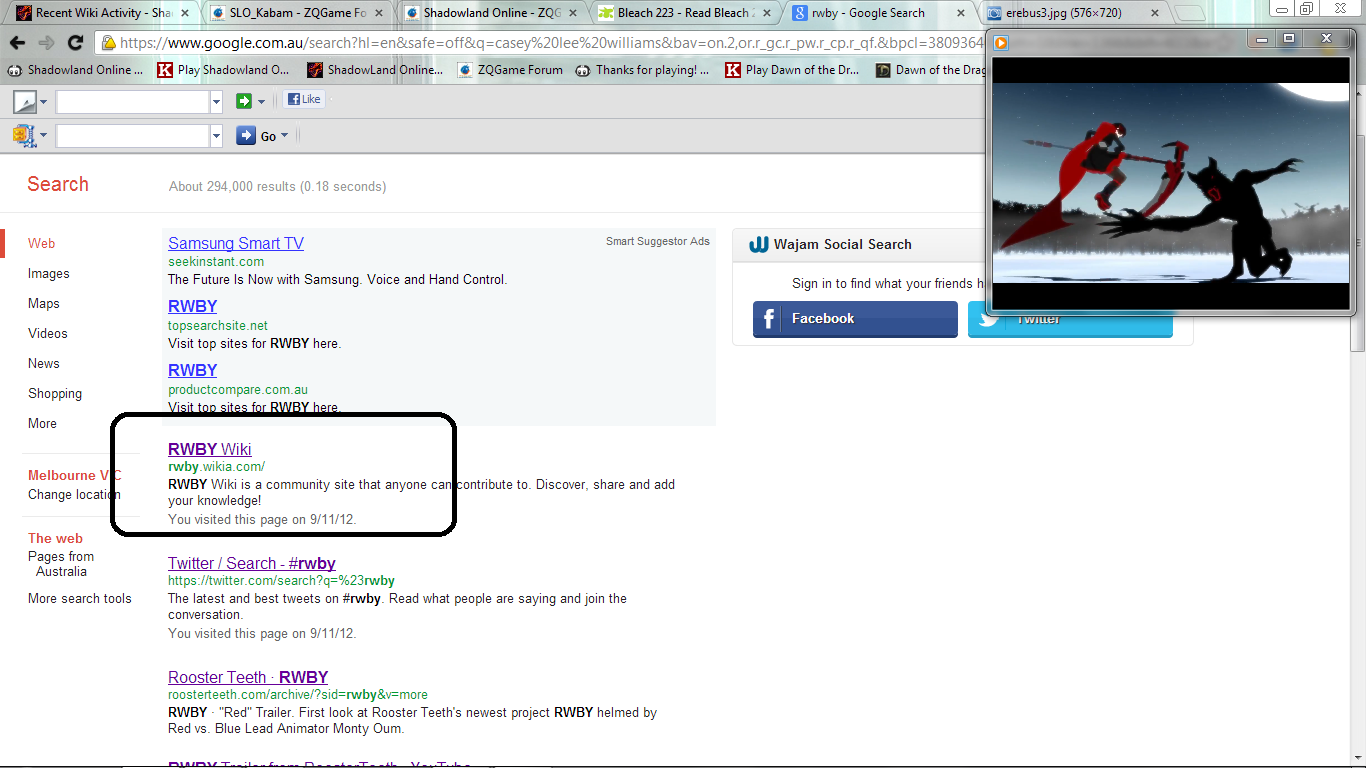
Task: Expand More search categories
Action: coord(42,423)
